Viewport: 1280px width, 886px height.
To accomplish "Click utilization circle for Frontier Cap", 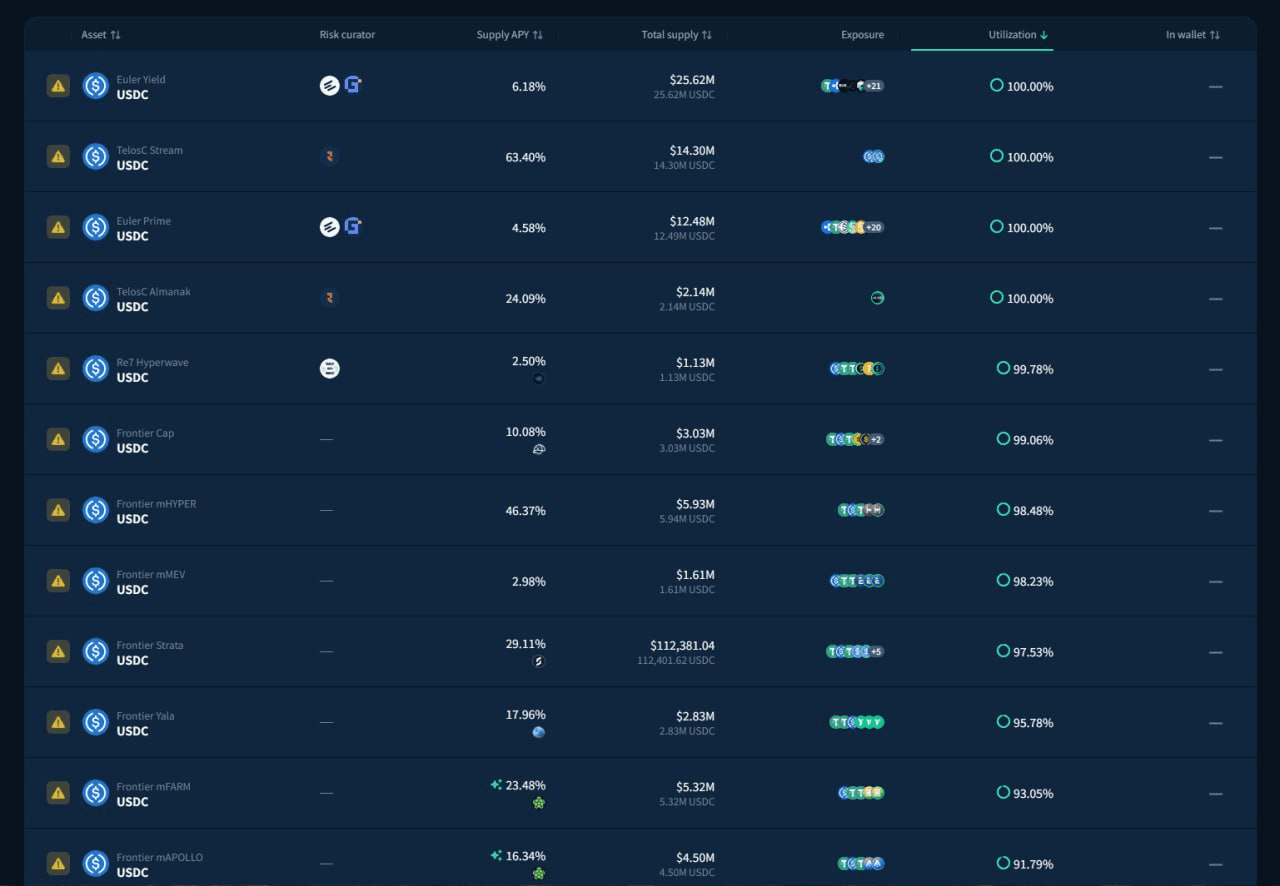I will pos(1003,439).
